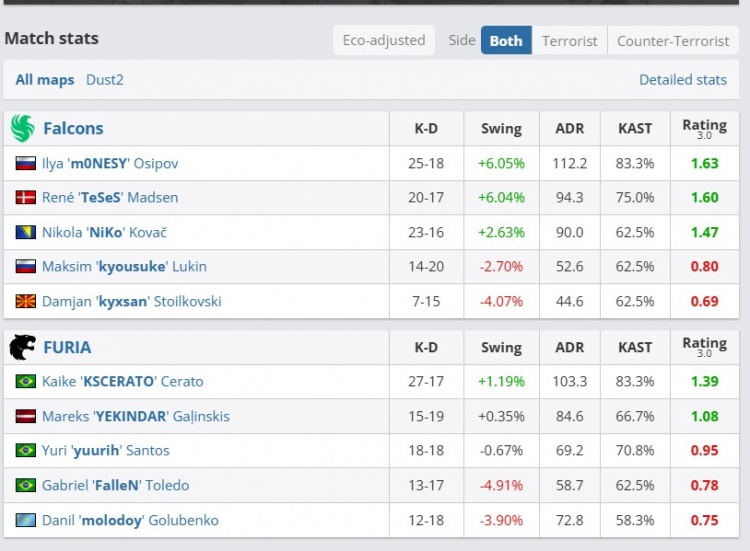
Task: Switch side filter to Terrorist
Action: 569,41
